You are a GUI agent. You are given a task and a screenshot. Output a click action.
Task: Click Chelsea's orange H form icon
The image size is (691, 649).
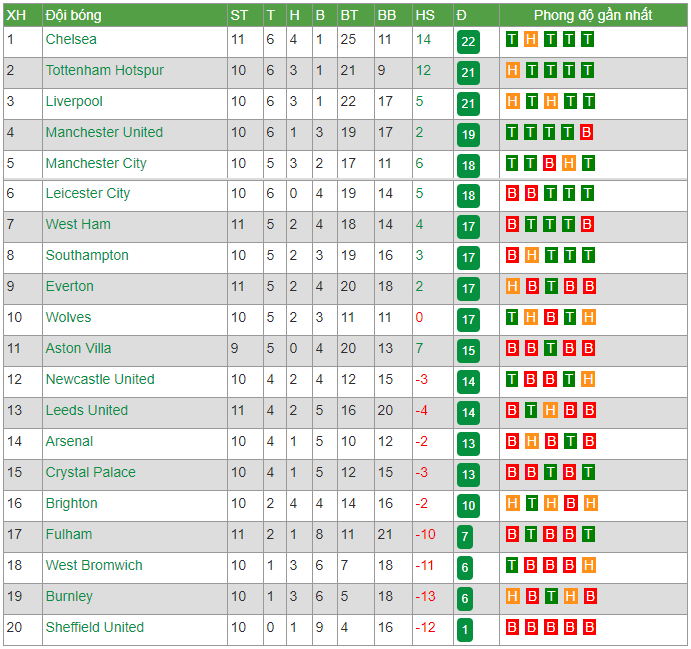pyautogui.click(x=531, y=39)
